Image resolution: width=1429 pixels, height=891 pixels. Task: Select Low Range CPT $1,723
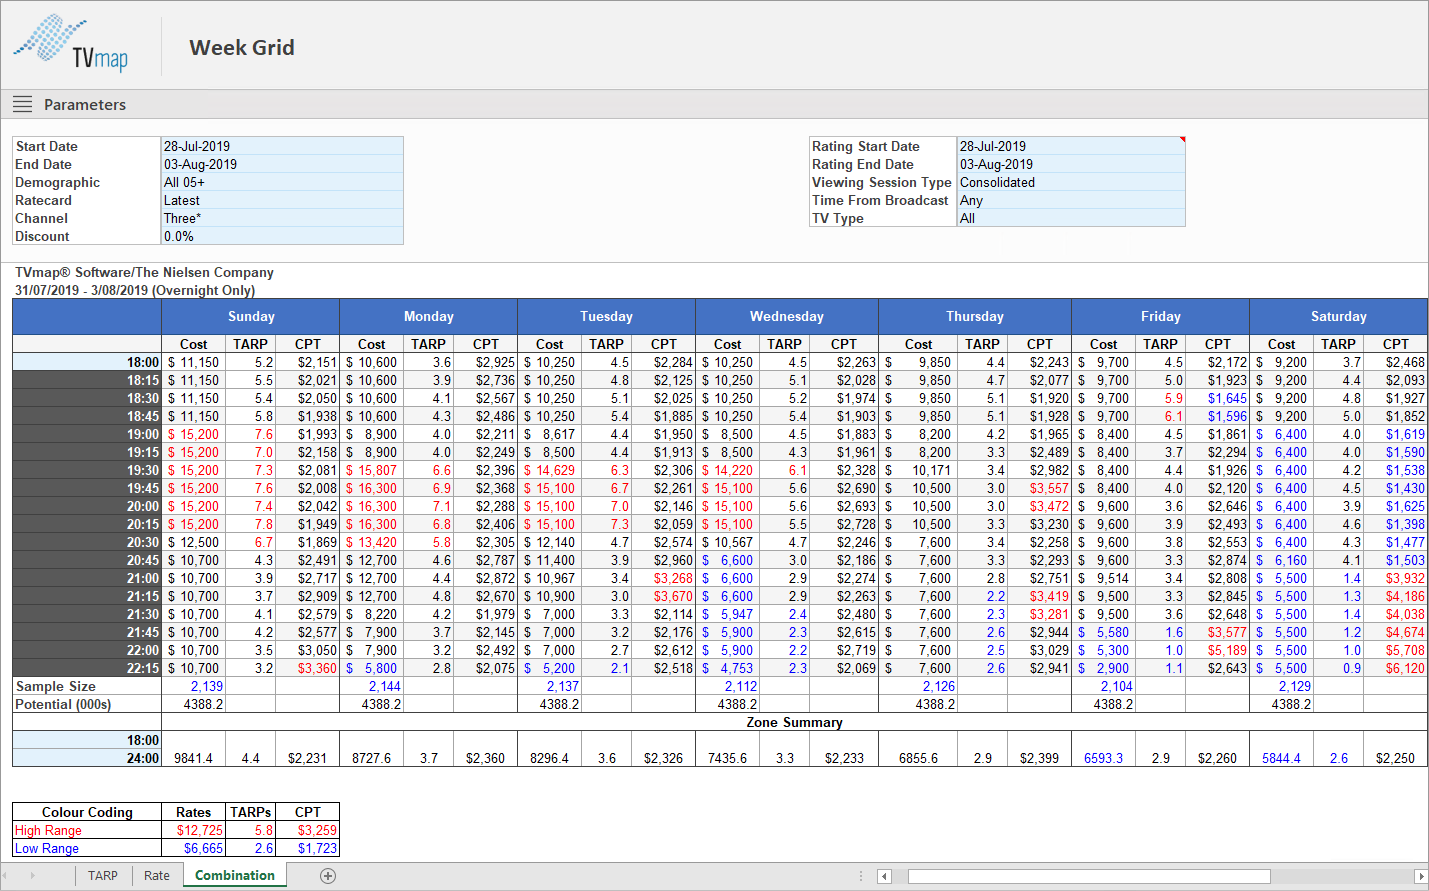pyautogui.click(x=308, y=848)
